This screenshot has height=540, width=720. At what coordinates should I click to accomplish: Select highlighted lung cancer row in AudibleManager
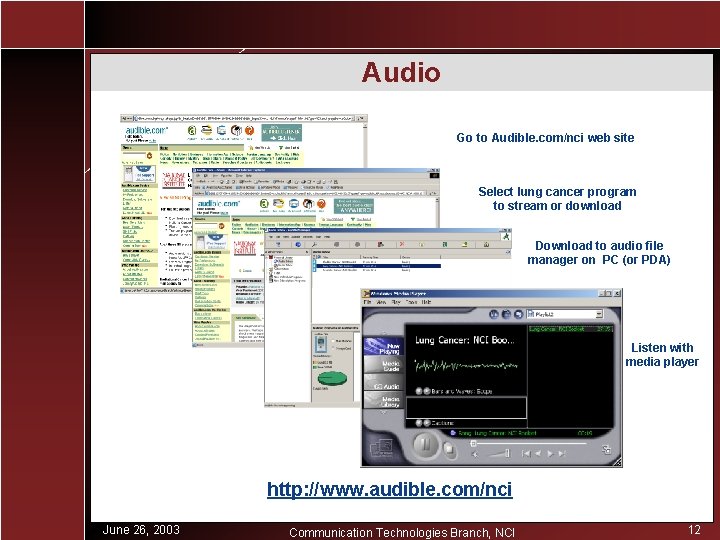click(377, 266)
